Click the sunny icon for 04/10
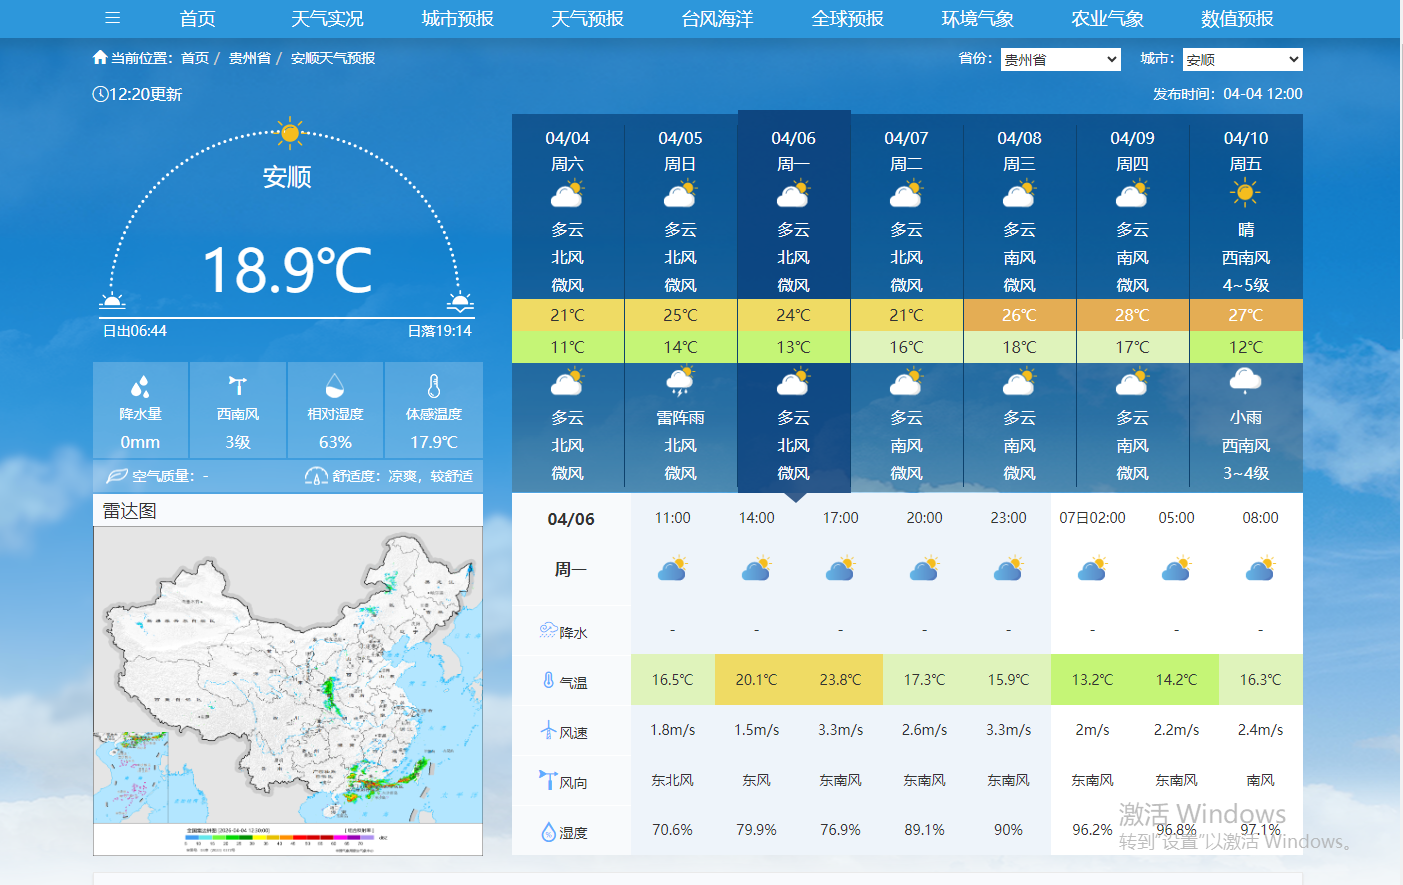1403x885 pixels. click(x=1245, y=194)
